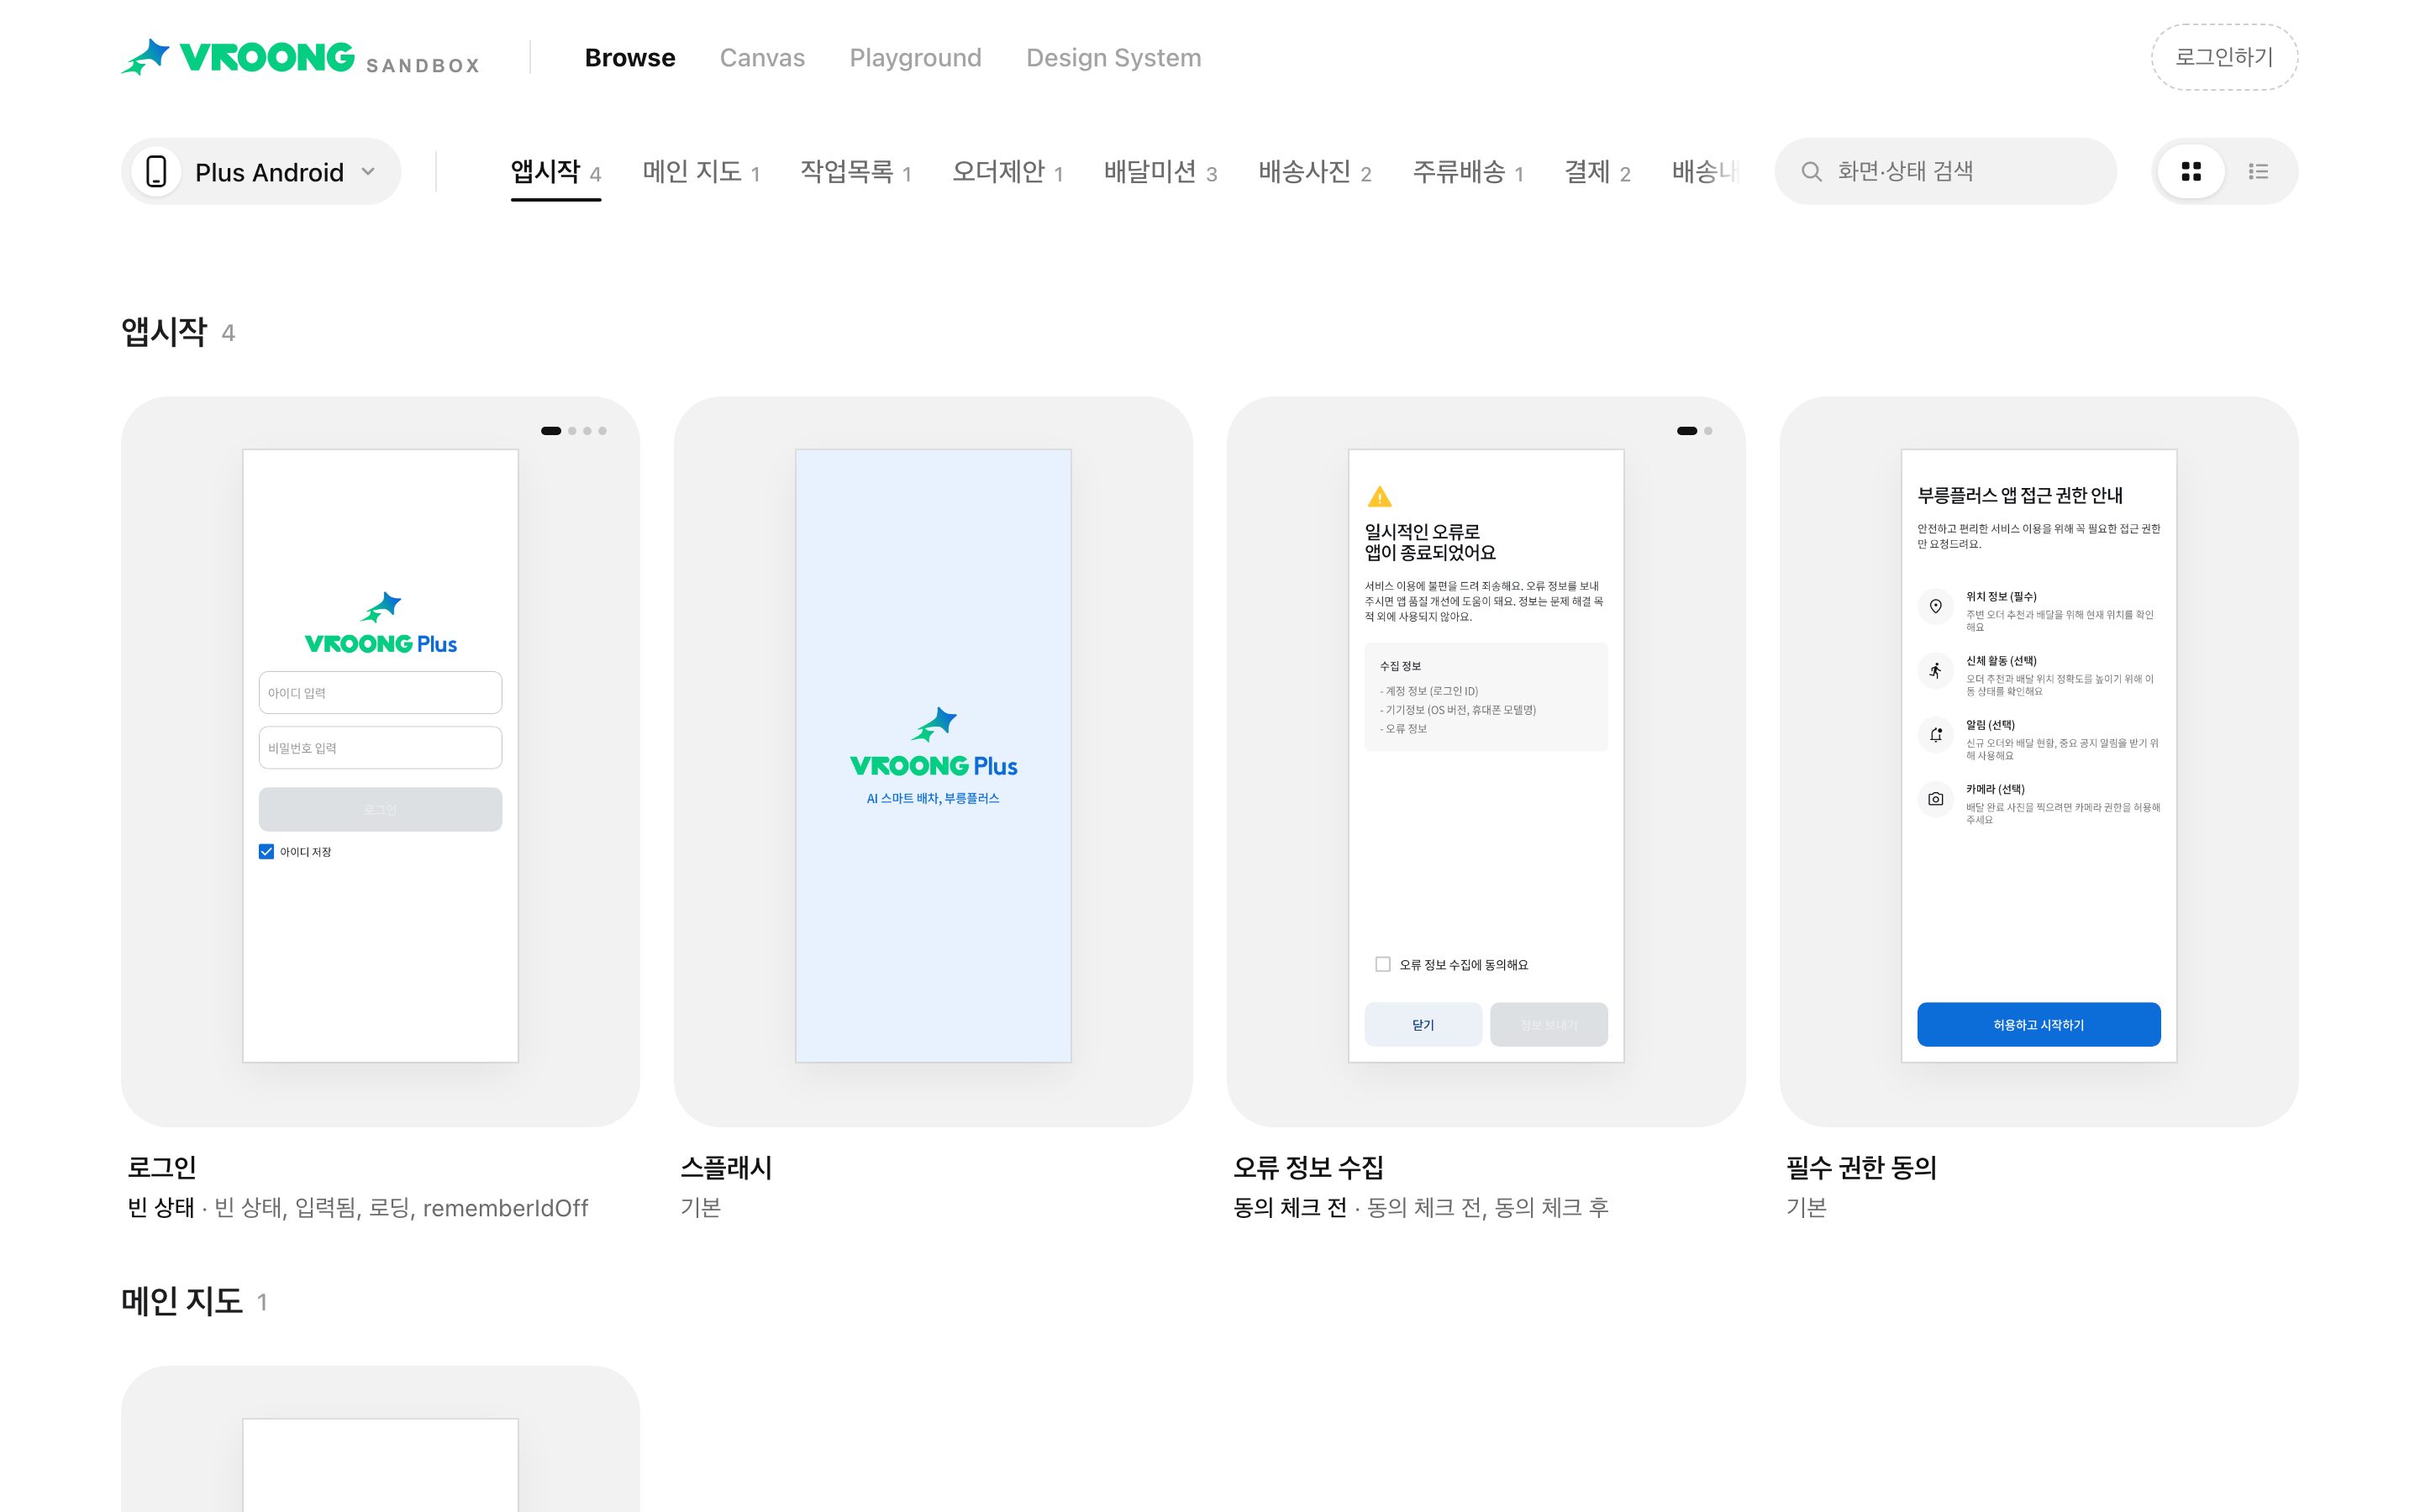Click the 로그인 card state pagination dots
This screenshot has width=2420, height=1512.
(x=574, y=431)
